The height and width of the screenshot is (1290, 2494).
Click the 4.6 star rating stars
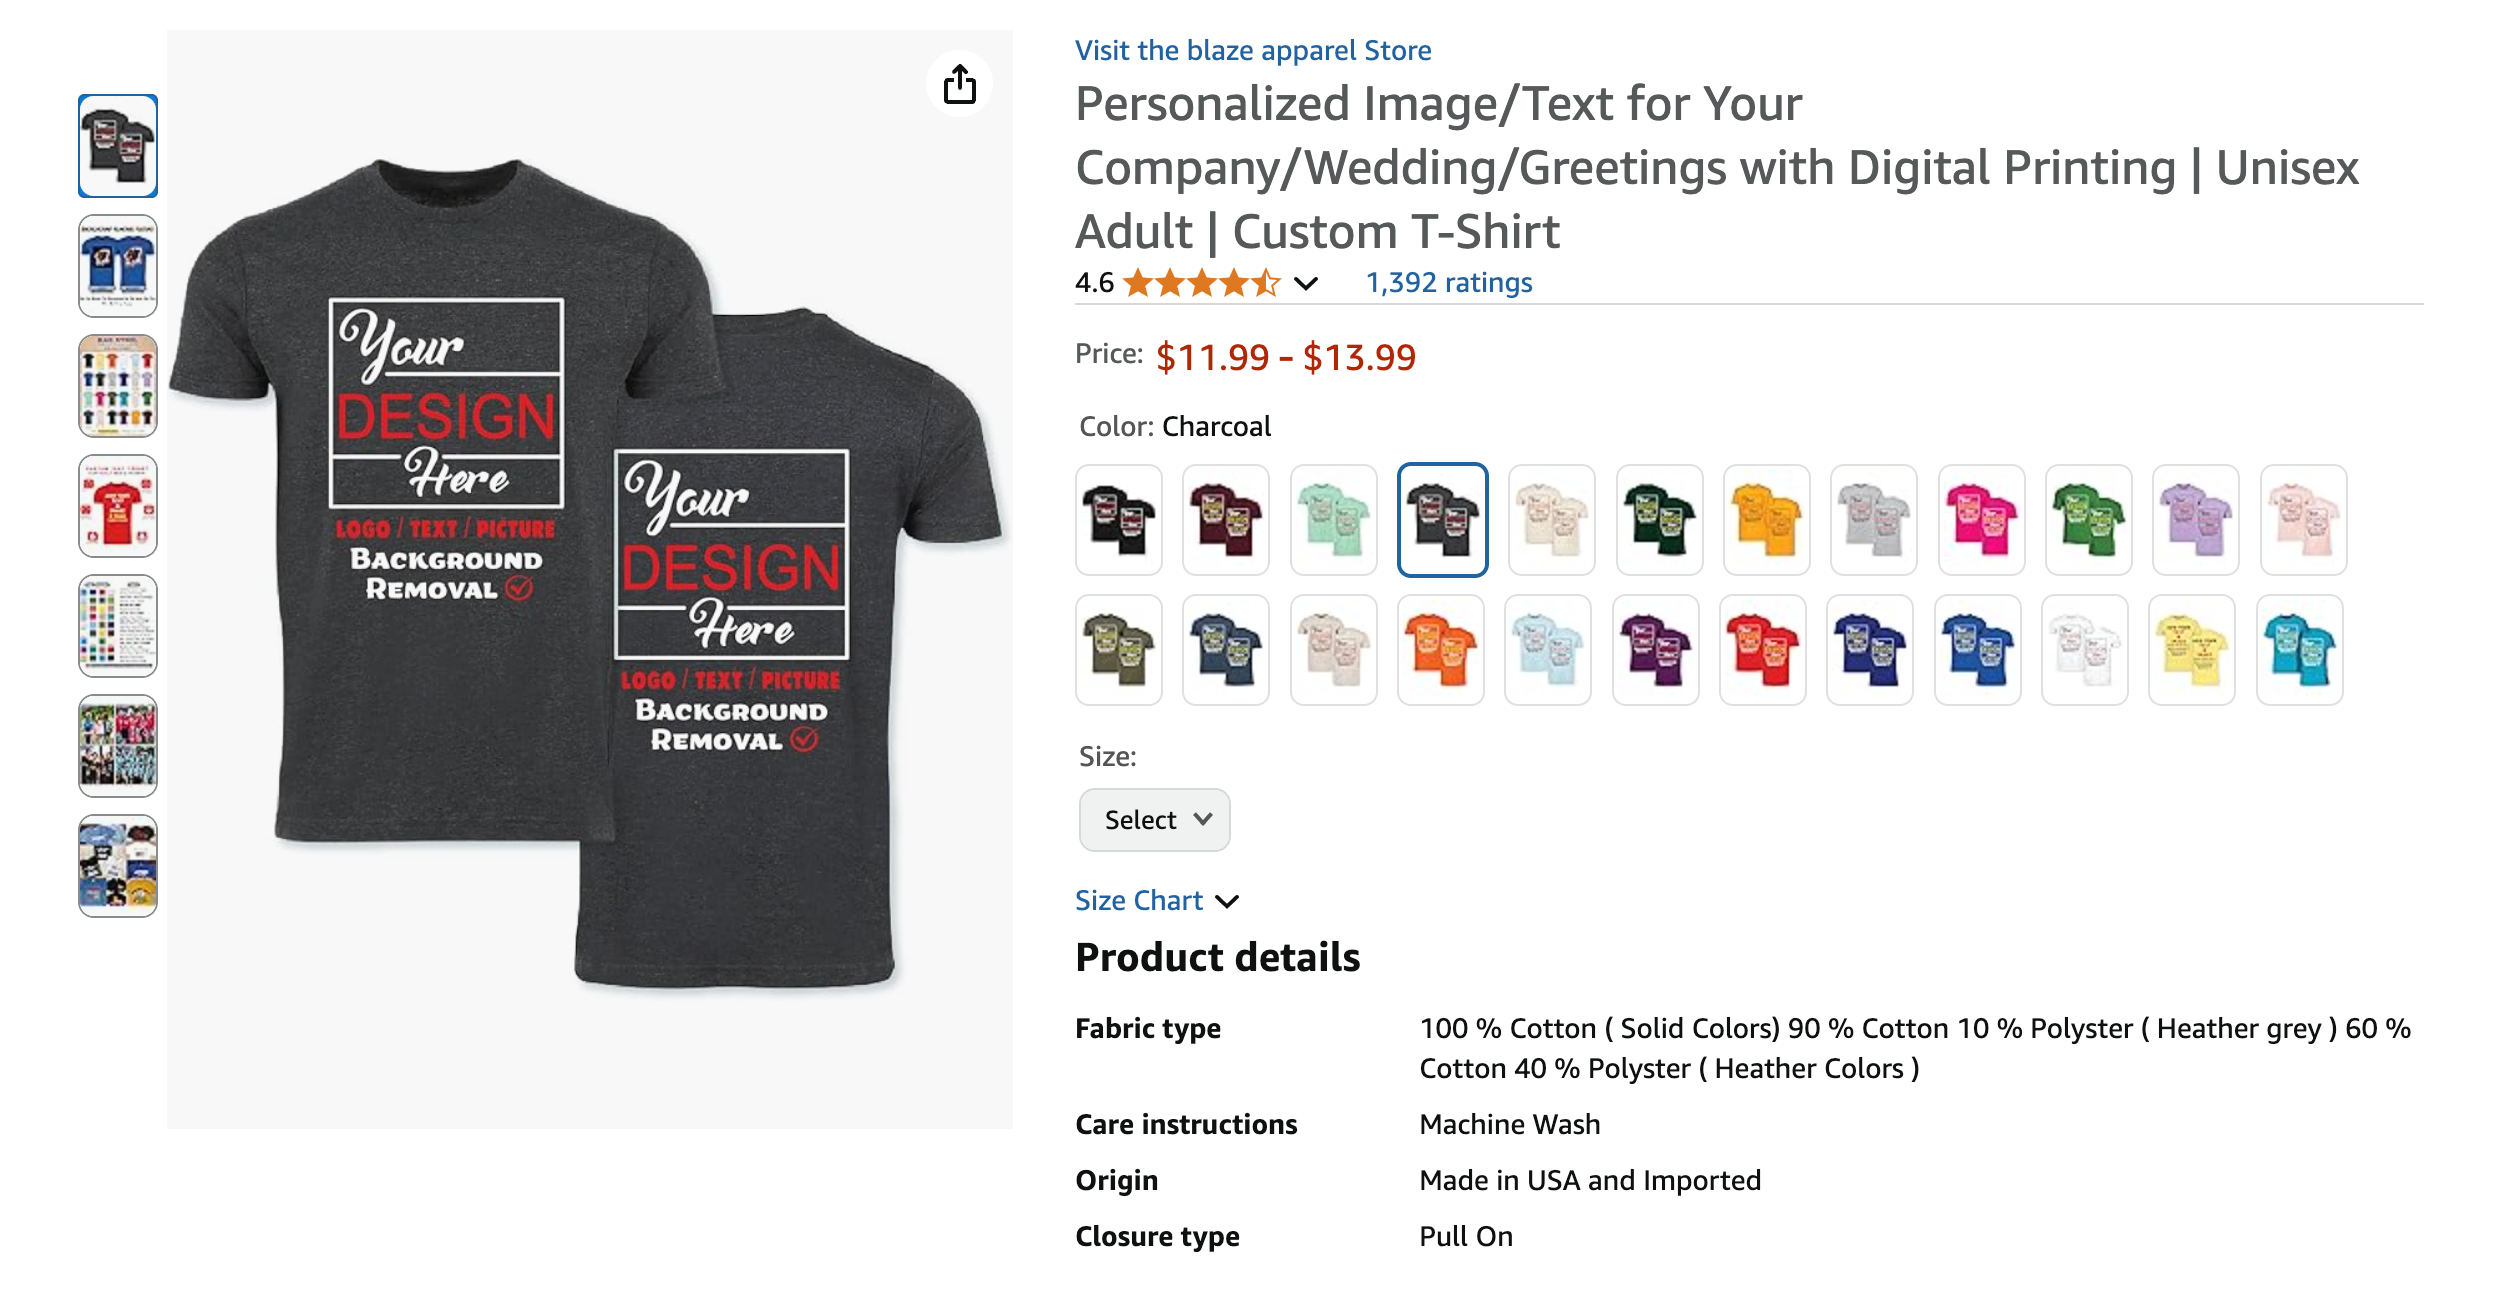(x=1201, y=284)
